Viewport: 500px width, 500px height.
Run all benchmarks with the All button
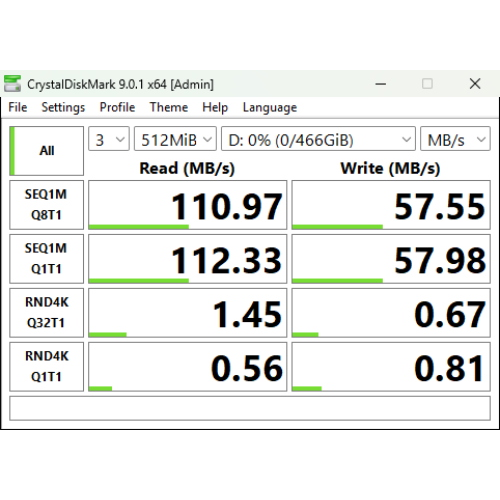click(46, 151)
